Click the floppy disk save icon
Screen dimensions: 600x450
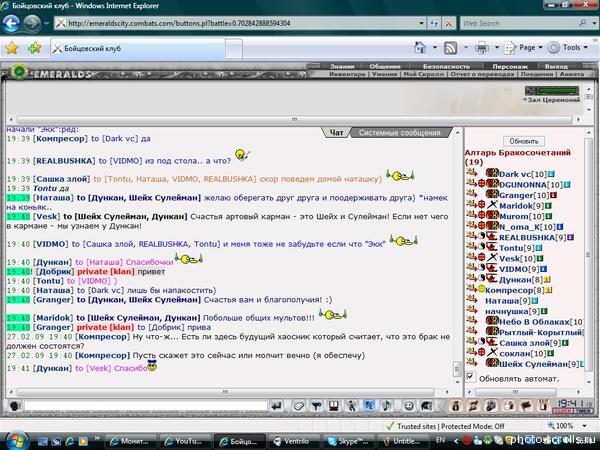pyautogui.click(x=334, y=406)
